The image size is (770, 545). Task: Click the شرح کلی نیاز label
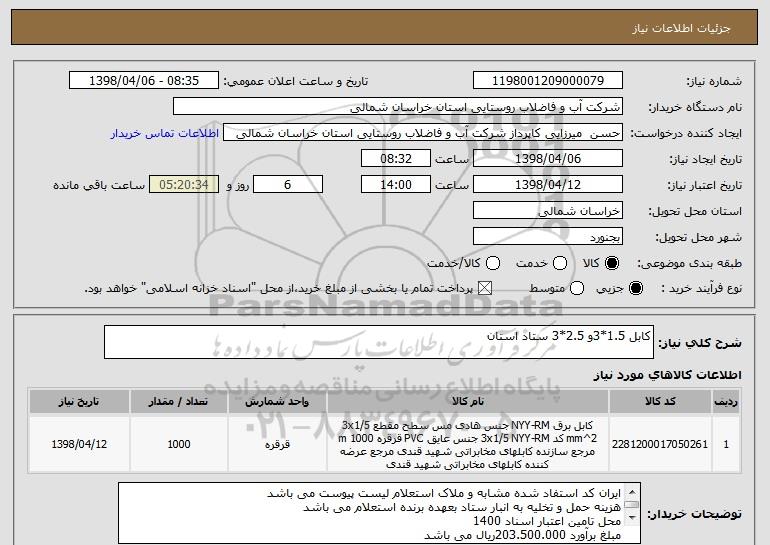[700, 343]
